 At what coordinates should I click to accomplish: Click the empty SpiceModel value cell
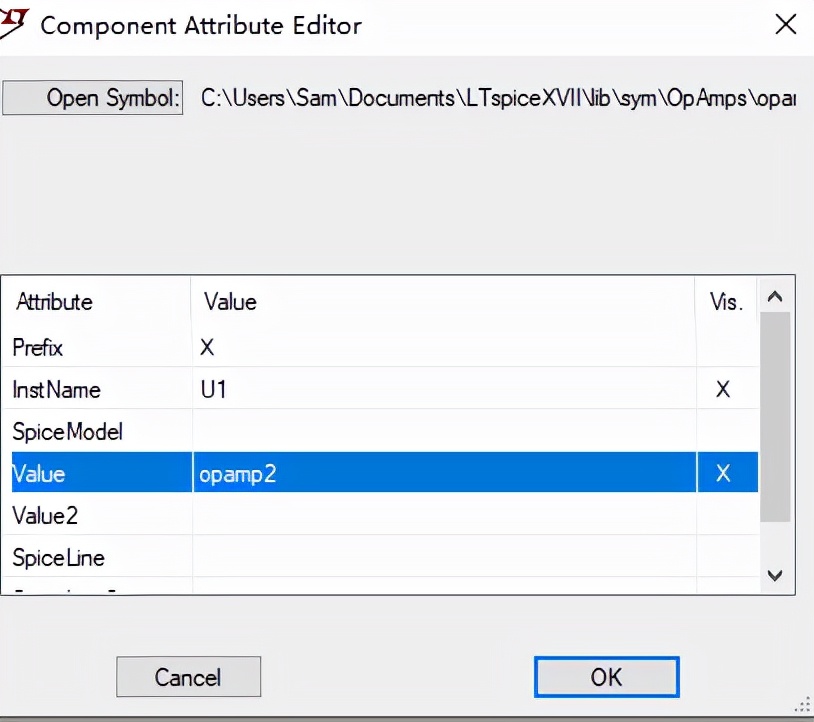coord(440,431)
